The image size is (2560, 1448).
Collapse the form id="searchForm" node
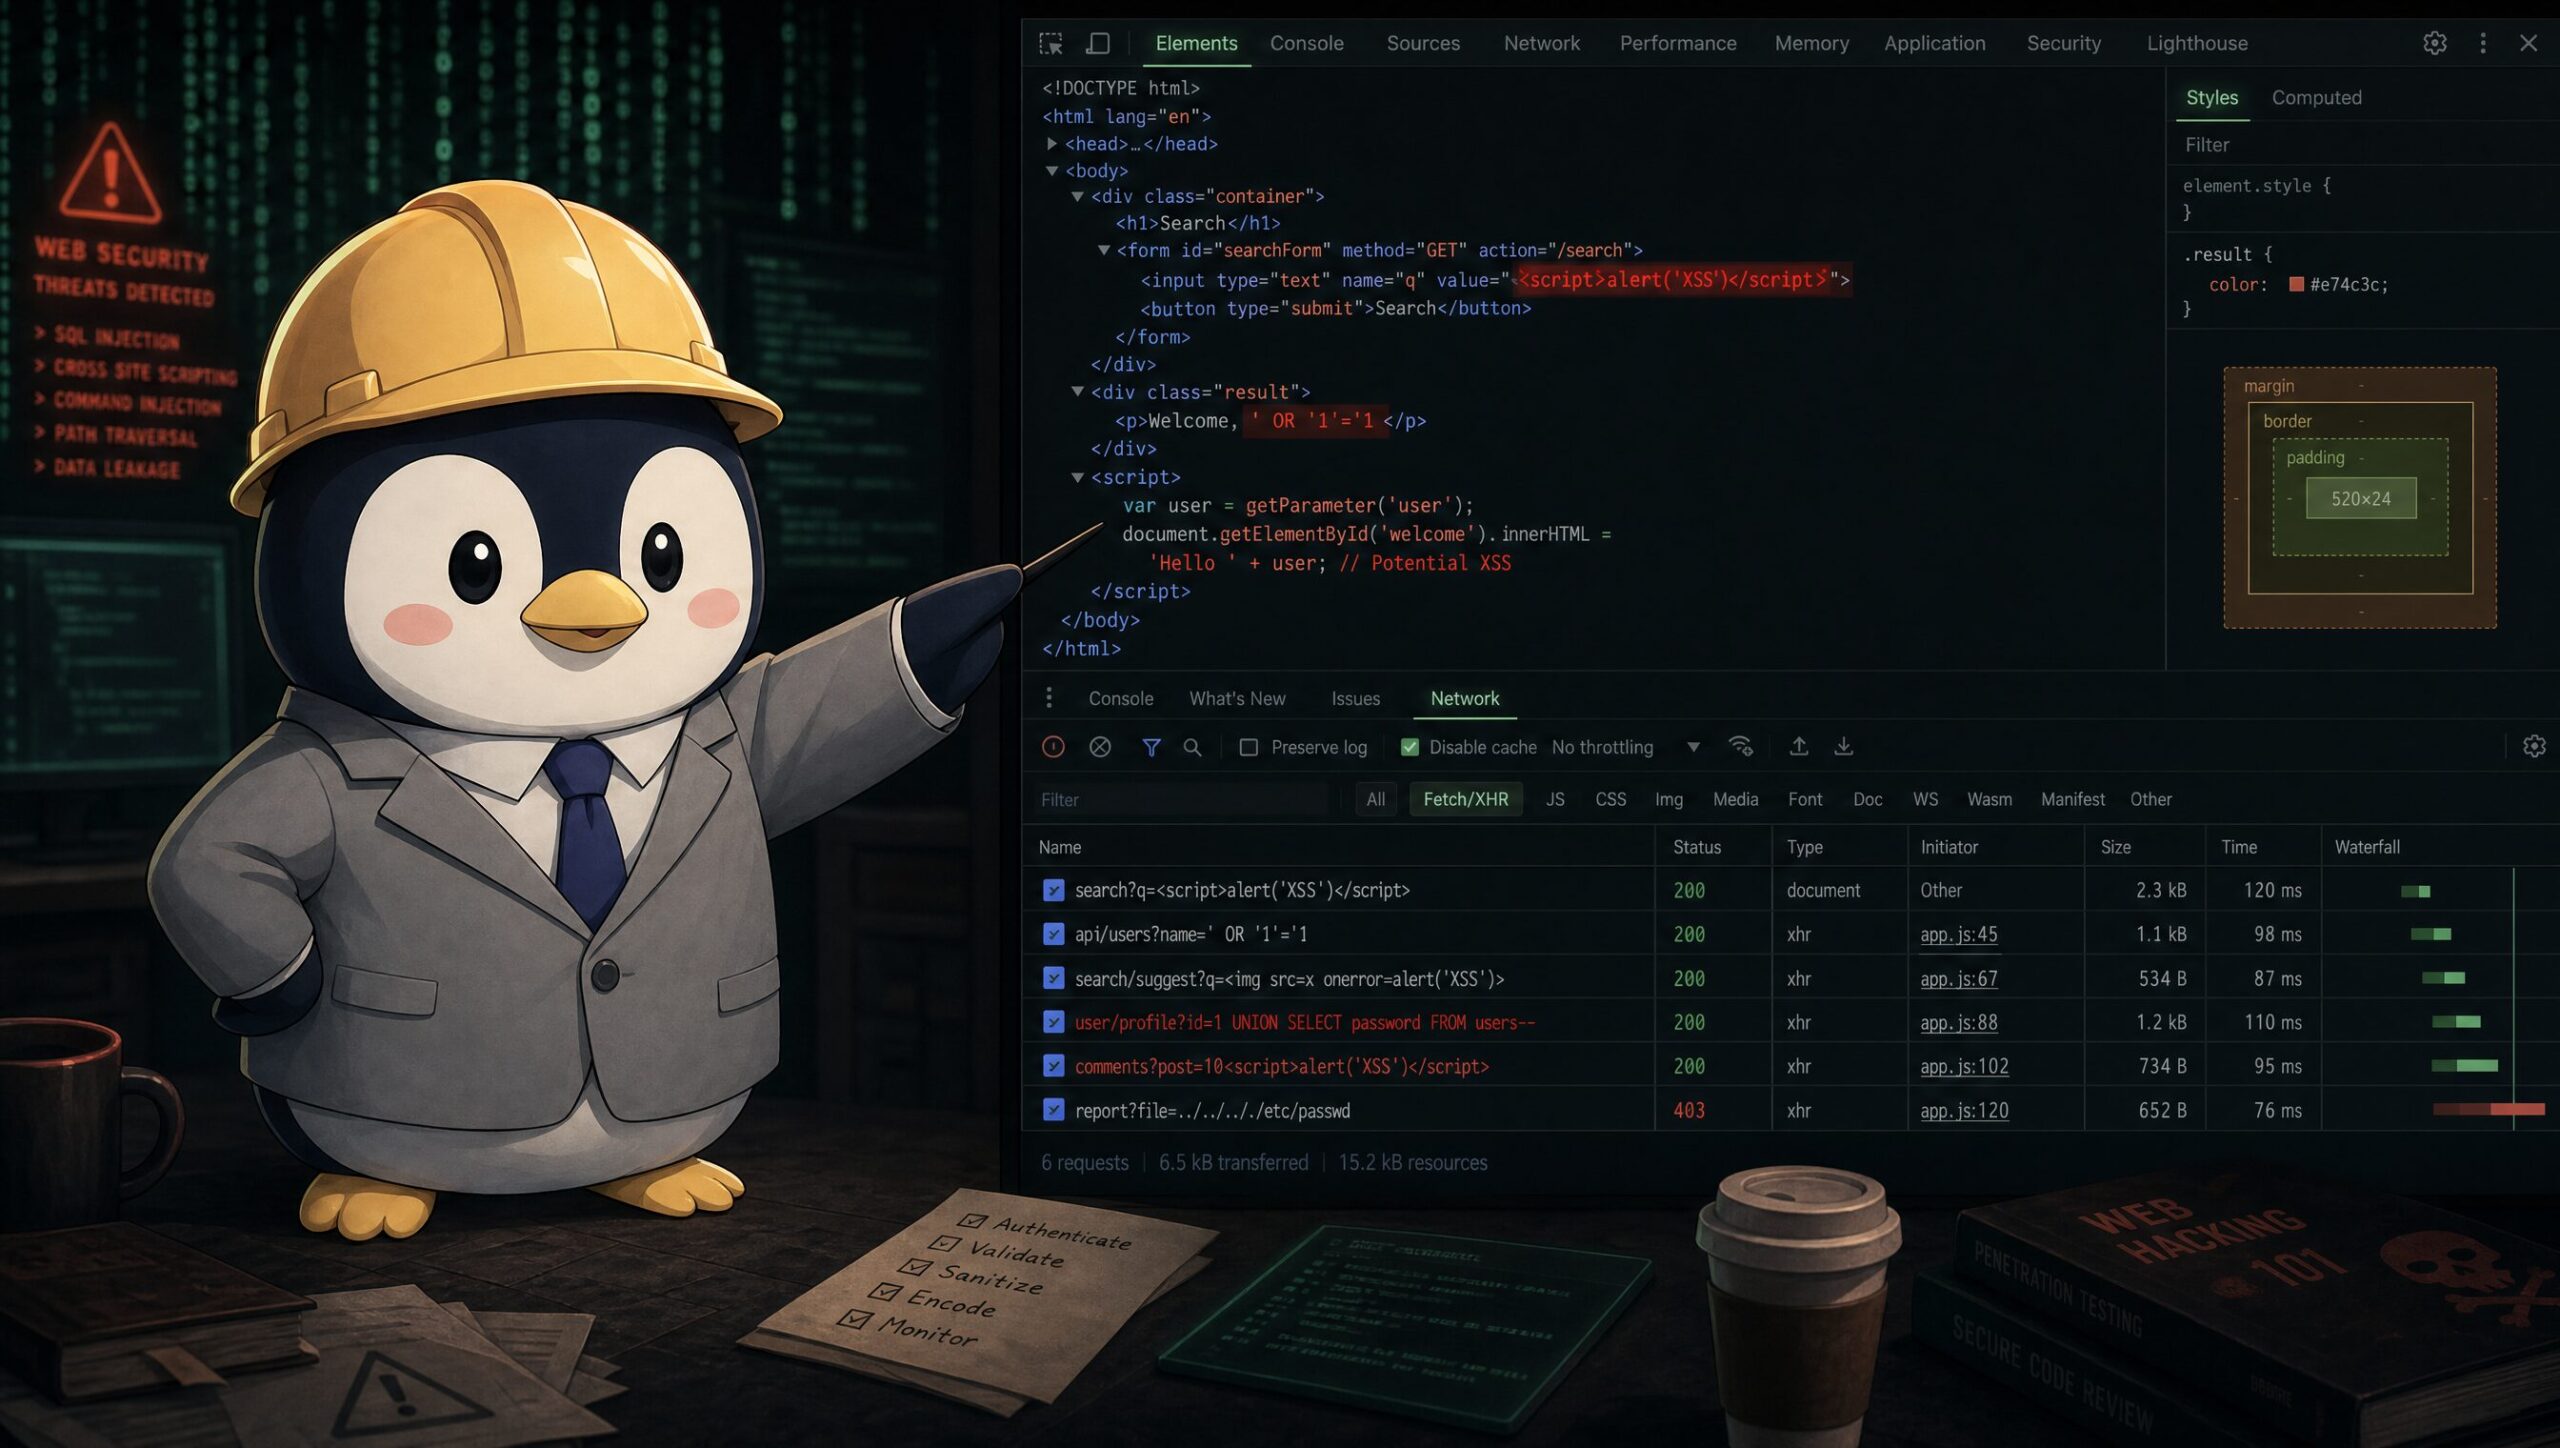point(1104,250)
